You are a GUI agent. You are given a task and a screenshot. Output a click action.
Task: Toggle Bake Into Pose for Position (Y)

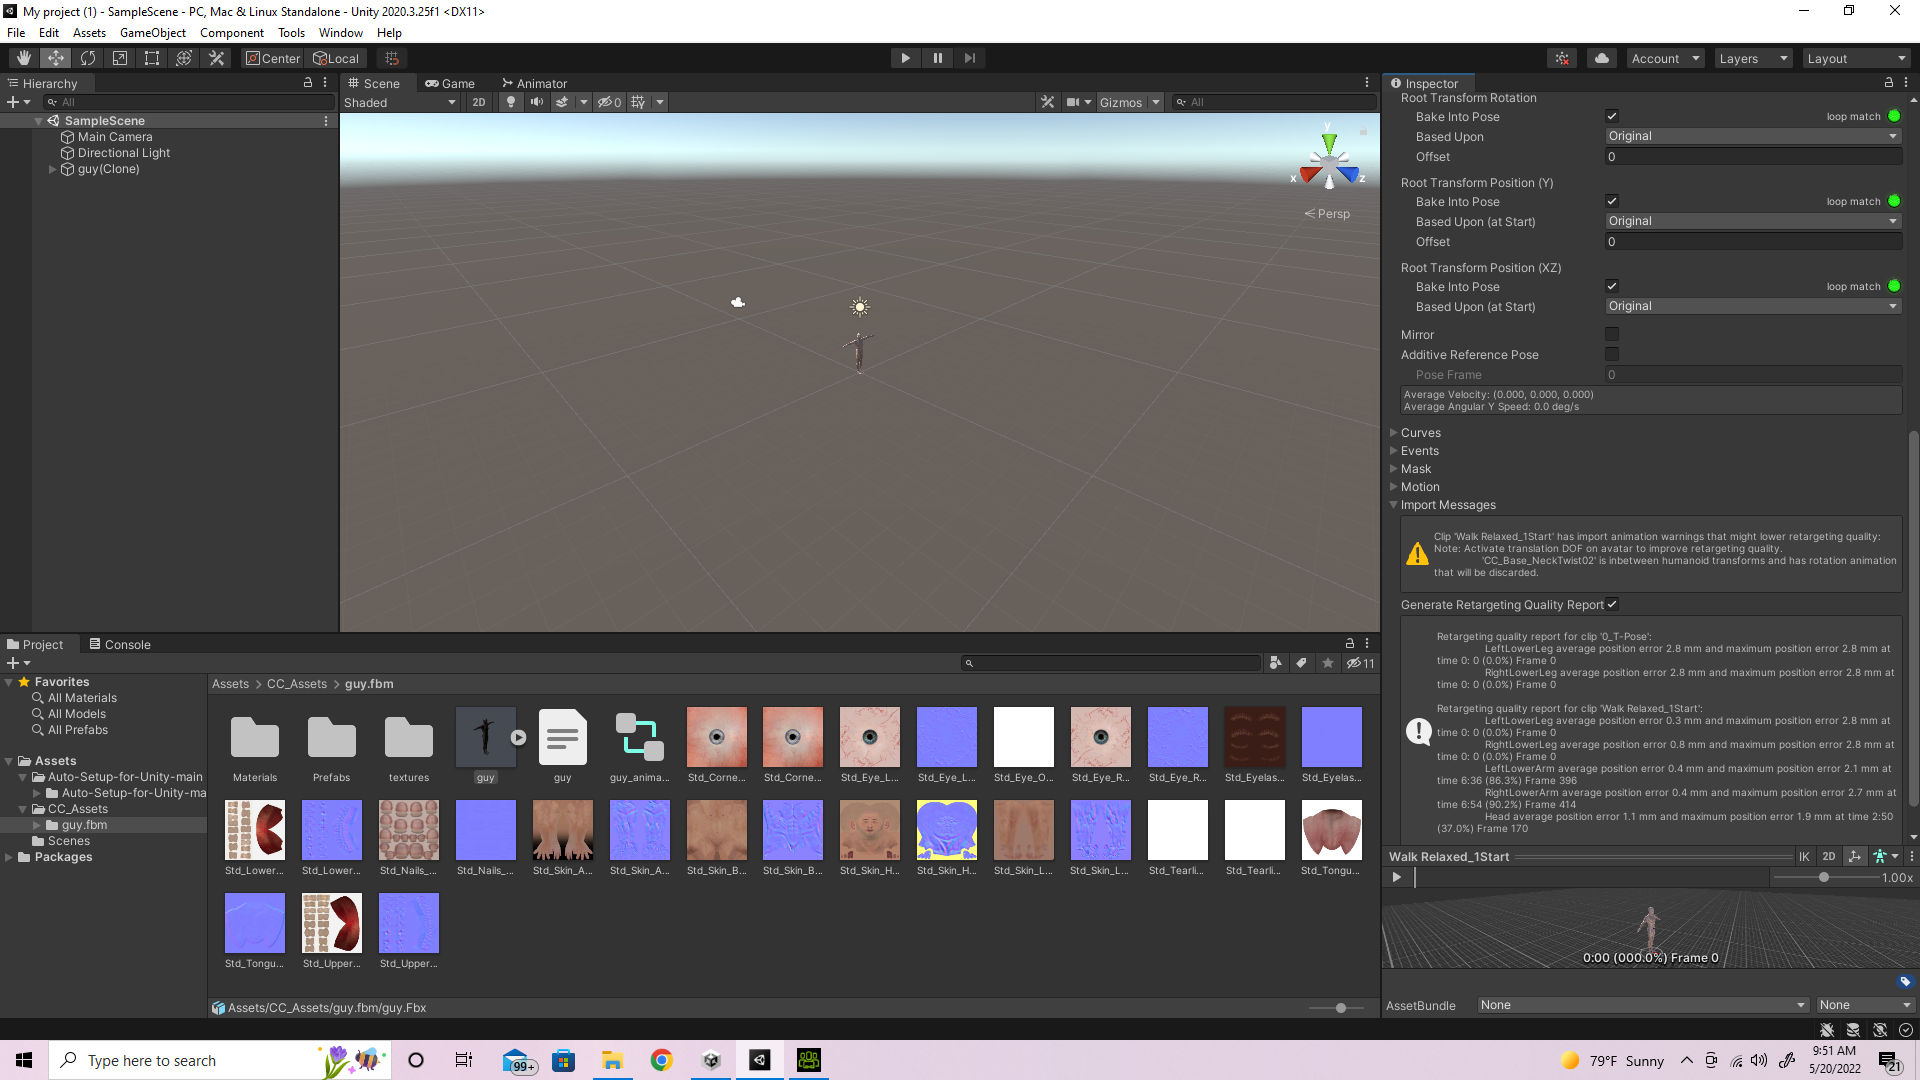1612,202
